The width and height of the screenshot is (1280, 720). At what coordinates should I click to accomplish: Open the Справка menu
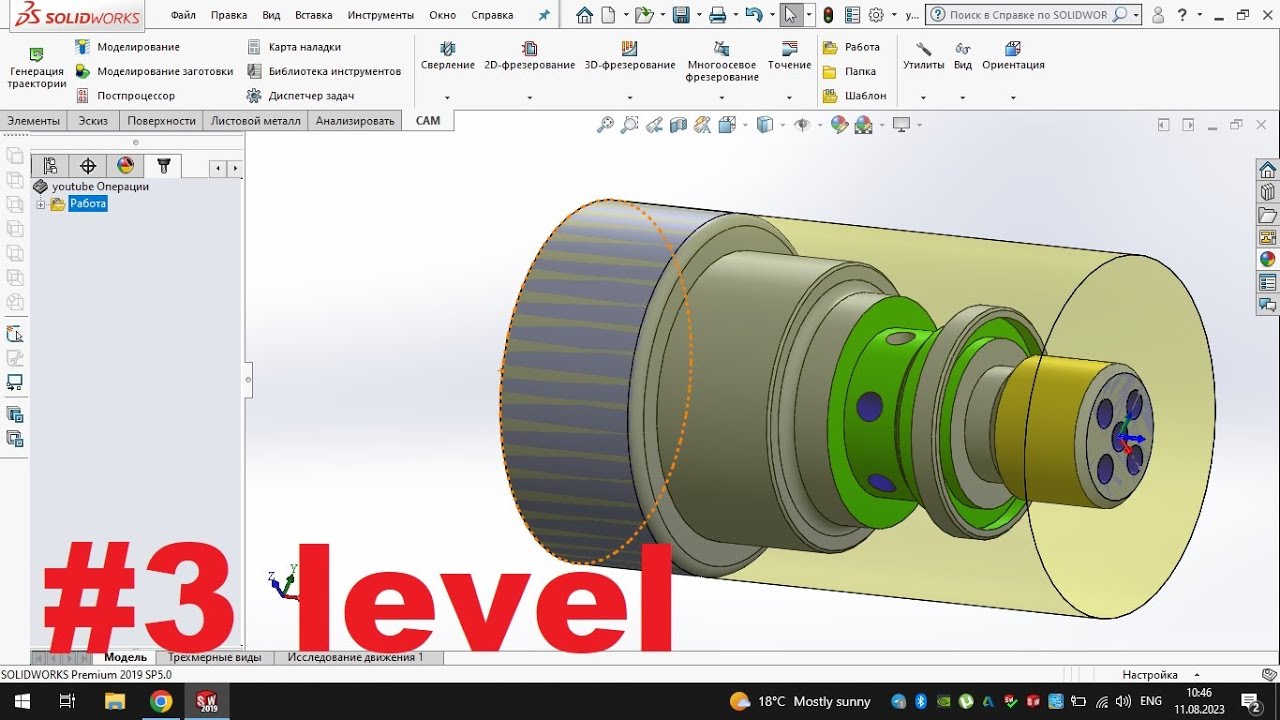click(492, 15)
